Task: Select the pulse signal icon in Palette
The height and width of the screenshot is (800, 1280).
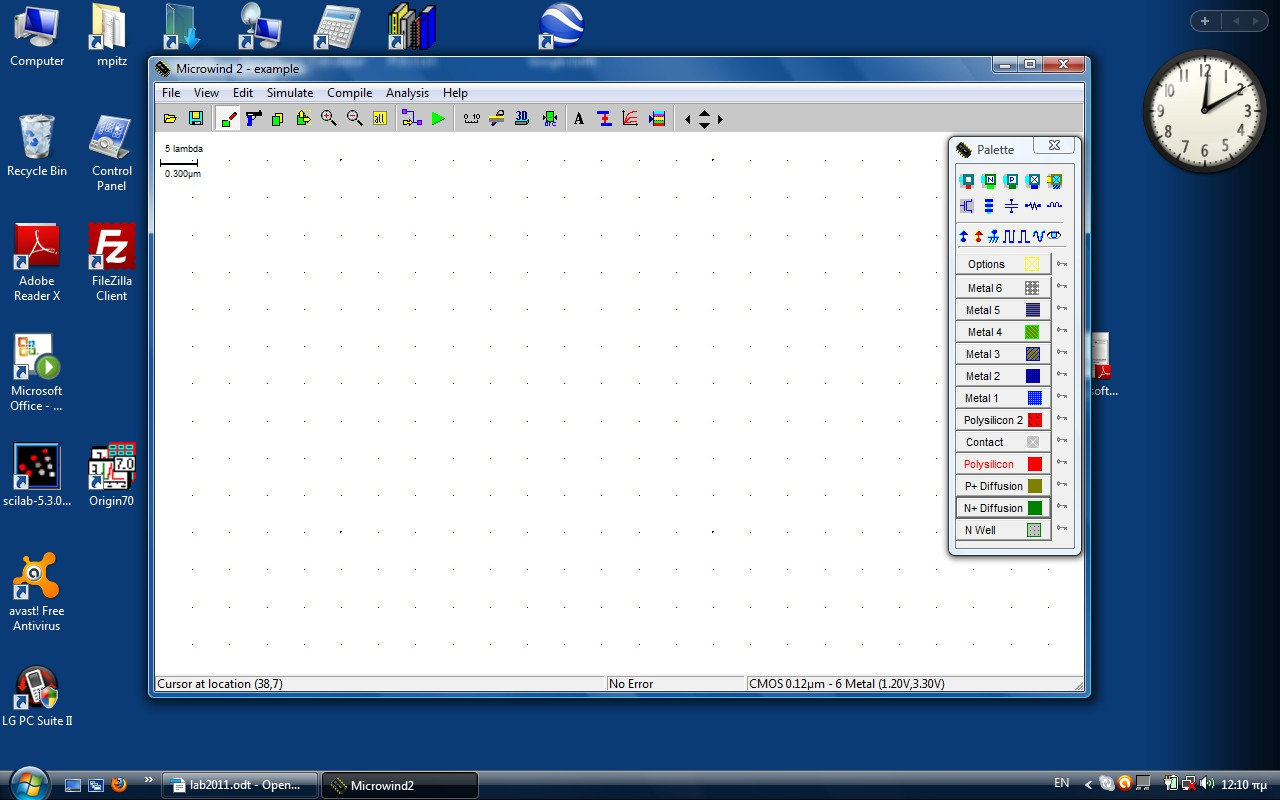Action: [x=1024, y=237]
